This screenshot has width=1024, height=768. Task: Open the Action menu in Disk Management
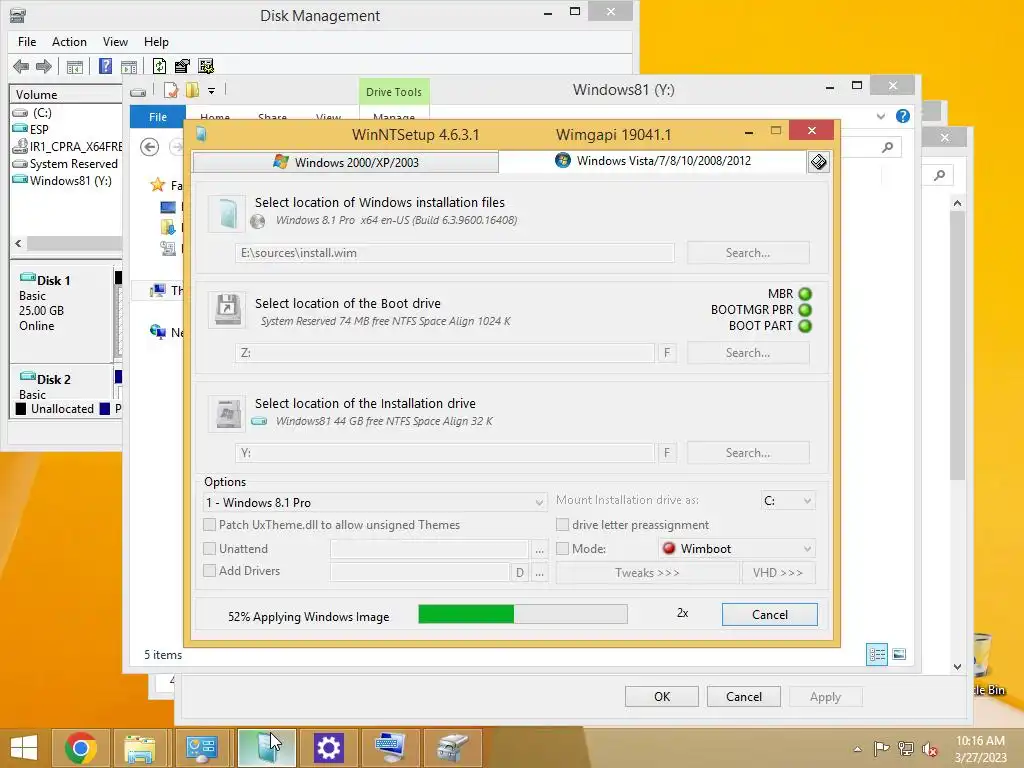[69, 42]
